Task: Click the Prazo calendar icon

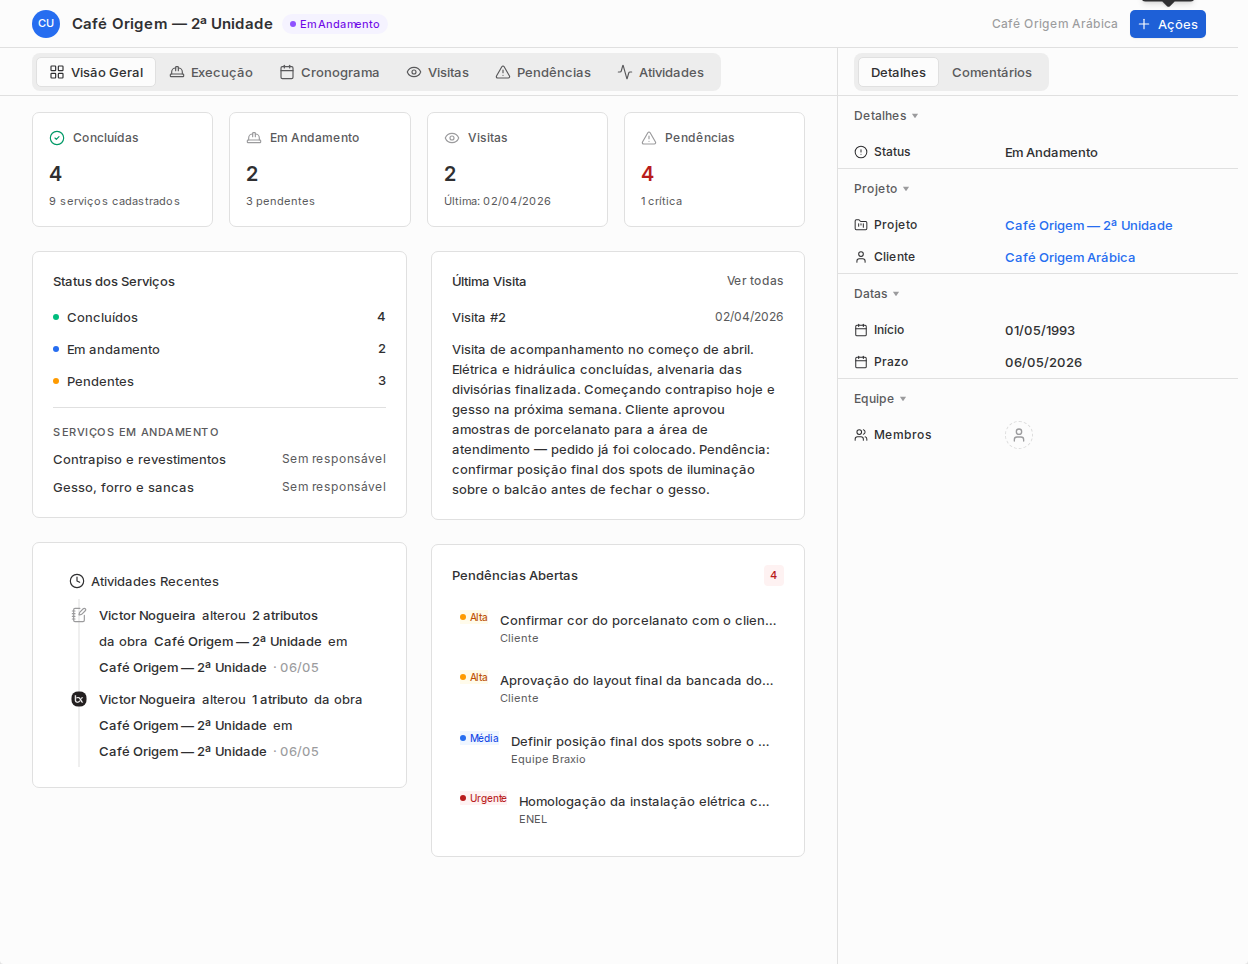Action: point(861,362)
